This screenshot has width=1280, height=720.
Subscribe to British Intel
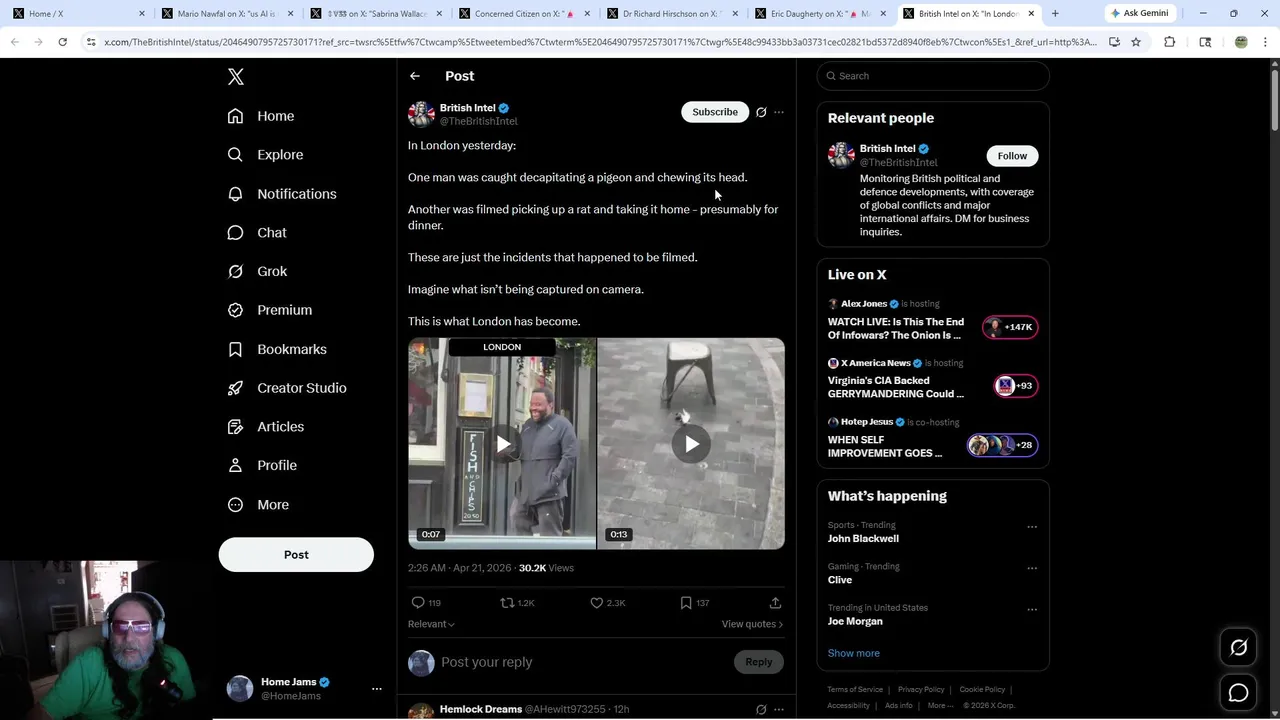tap(715, 112)
